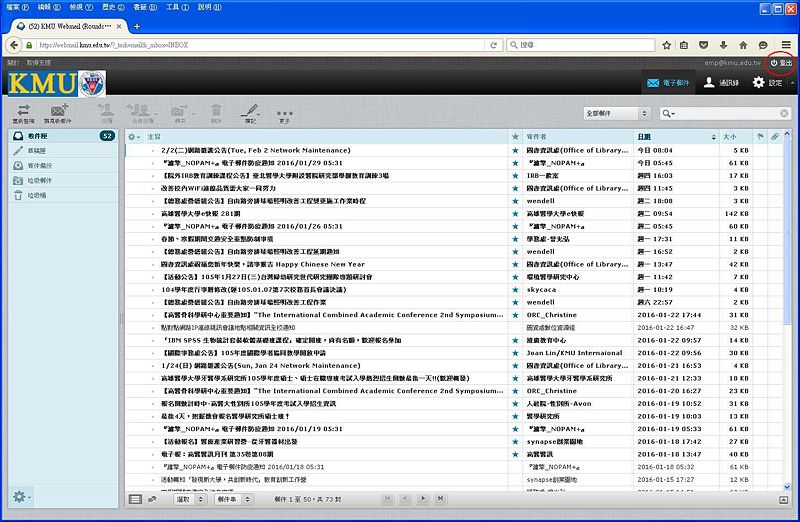800x522 pixels.
Task: Open the 更多 three-dots more actions
Action: (x=284, y=116)
